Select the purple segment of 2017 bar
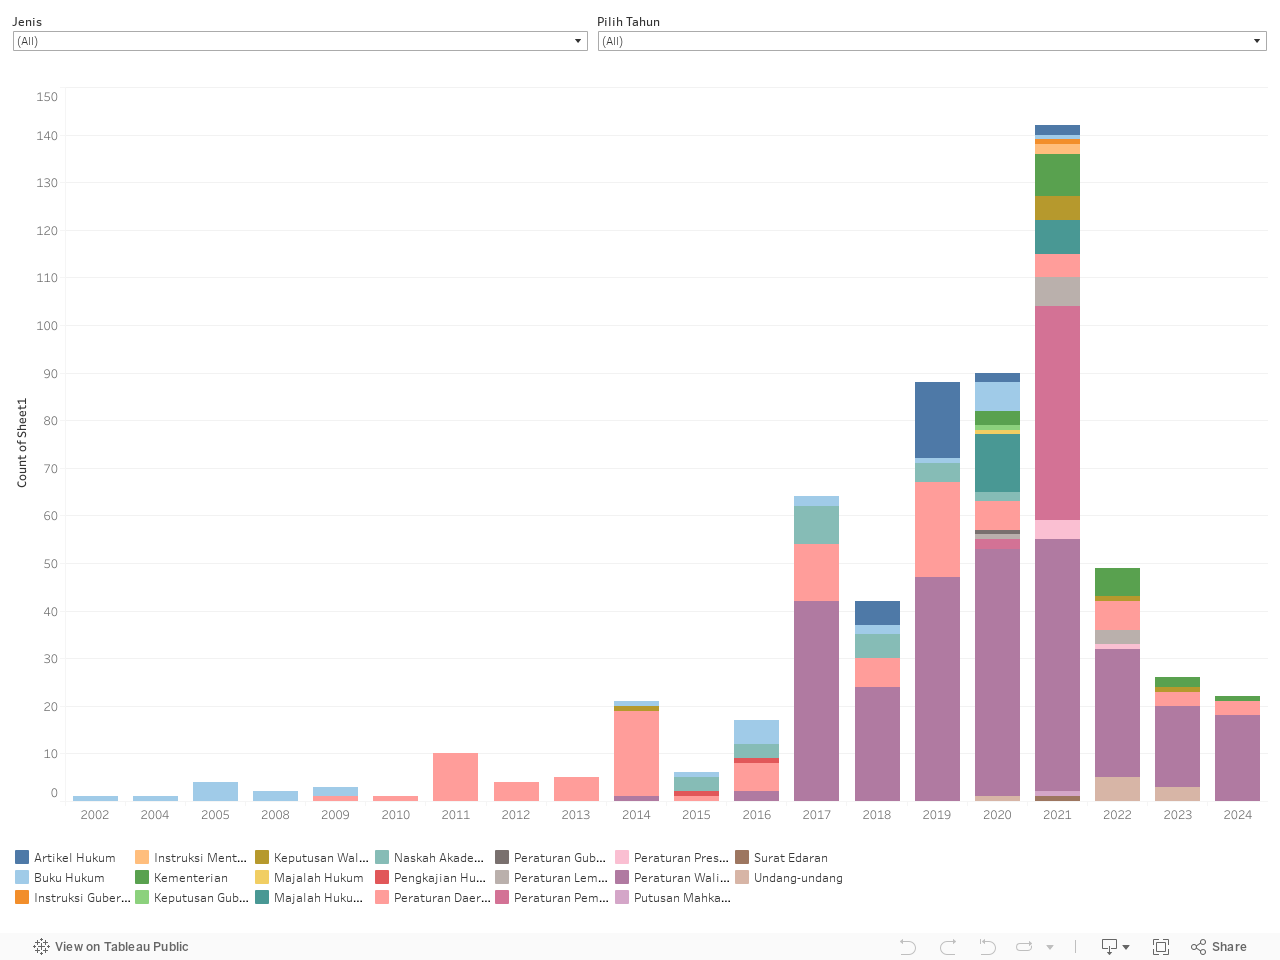The width and height of the screenshot is (1280, 960). tap(816, 700)
